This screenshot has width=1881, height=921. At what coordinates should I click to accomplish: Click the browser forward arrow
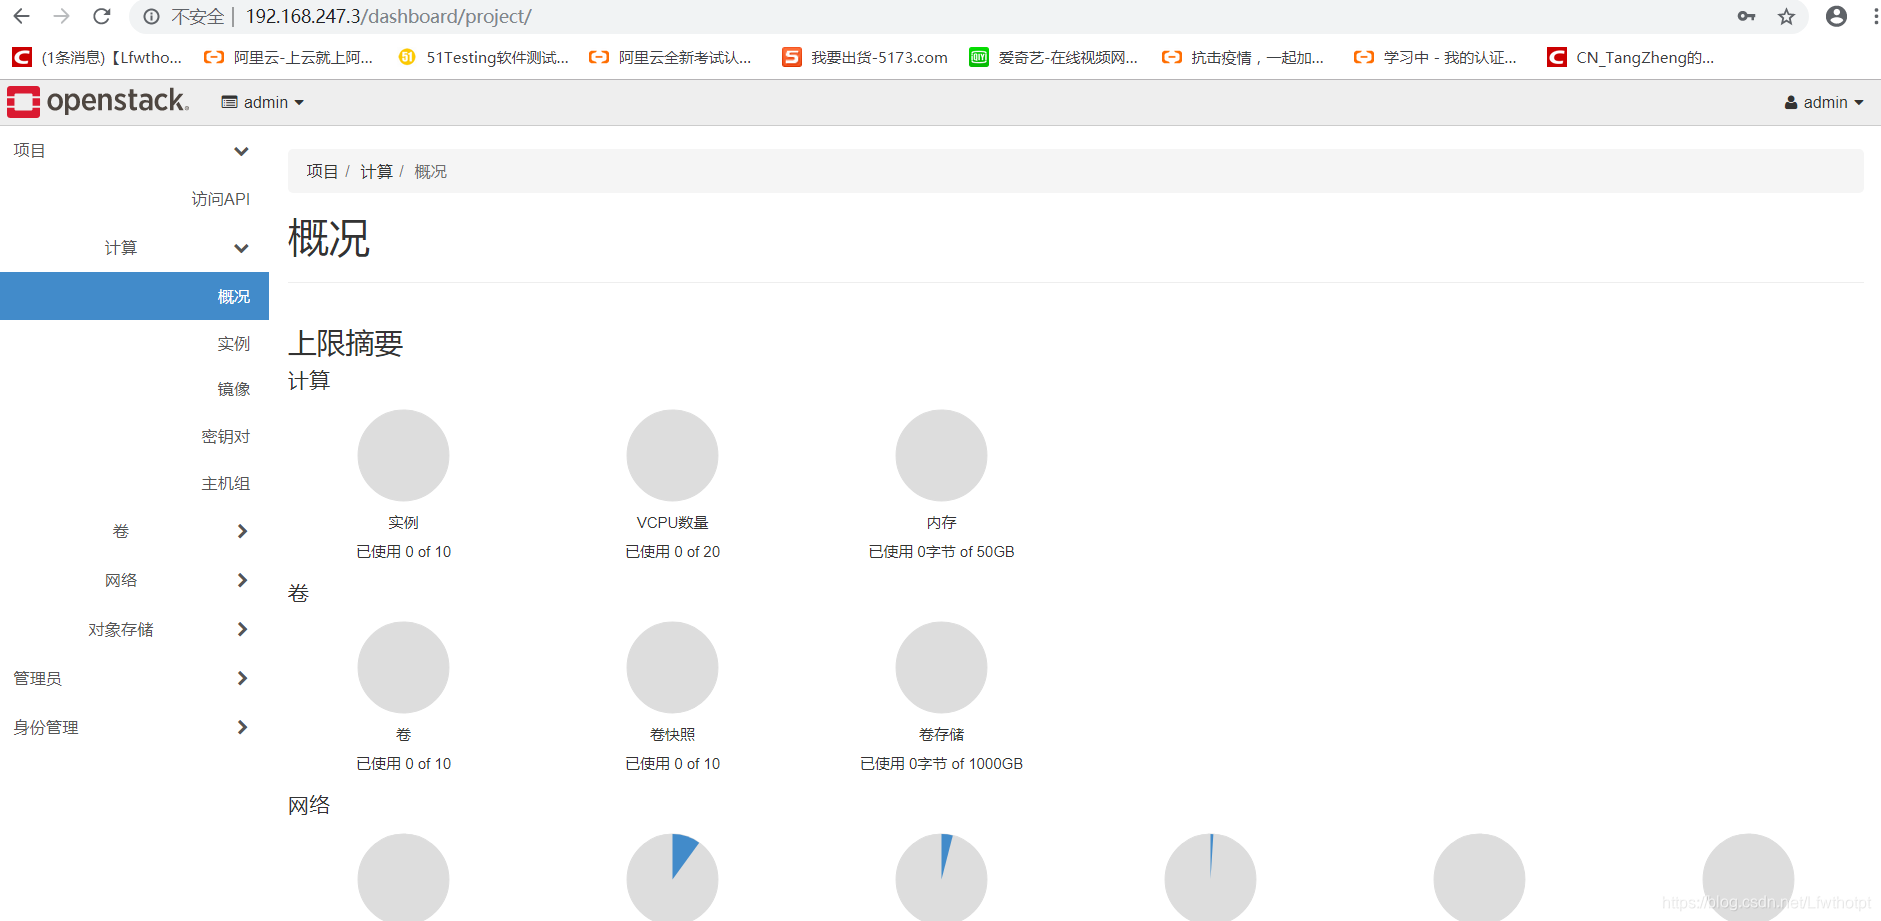click(x=61, y=16)
